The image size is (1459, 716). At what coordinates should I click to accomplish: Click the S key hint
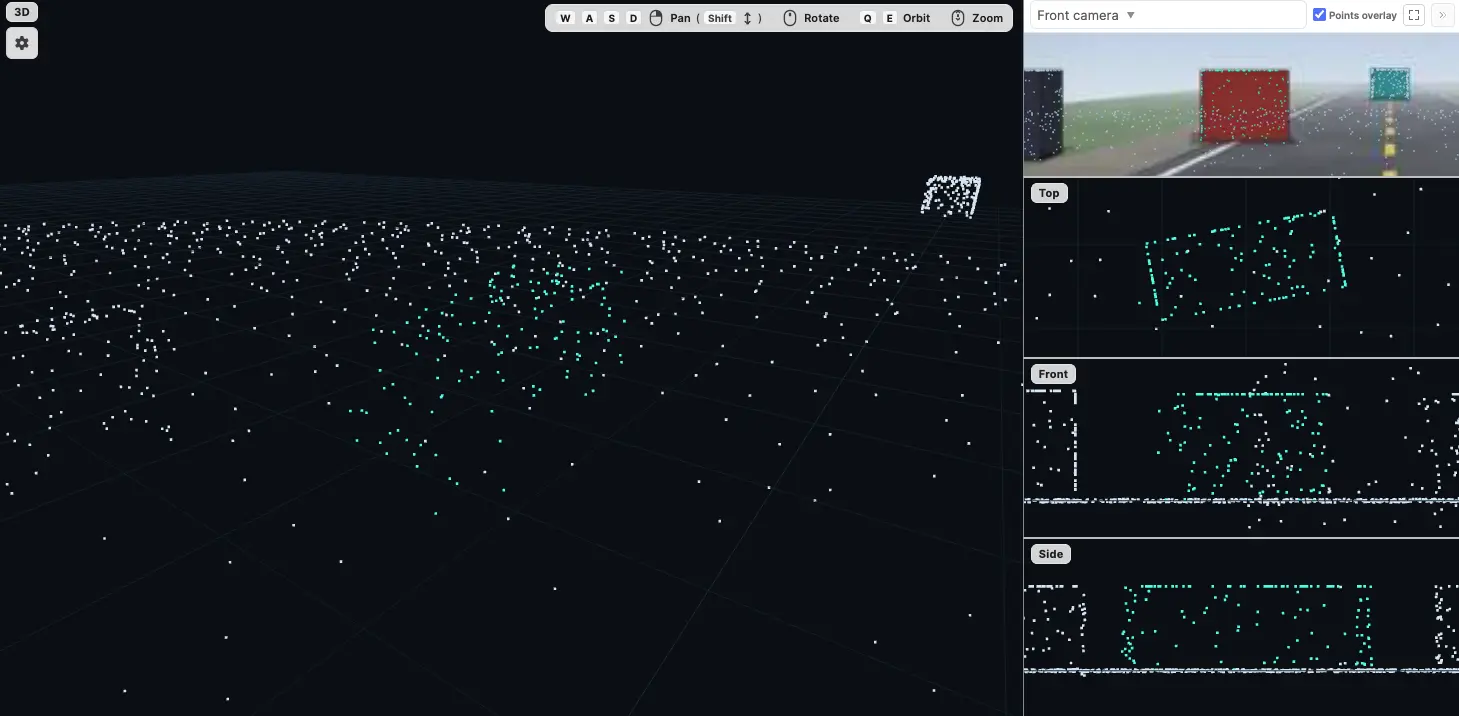point(612,18)
